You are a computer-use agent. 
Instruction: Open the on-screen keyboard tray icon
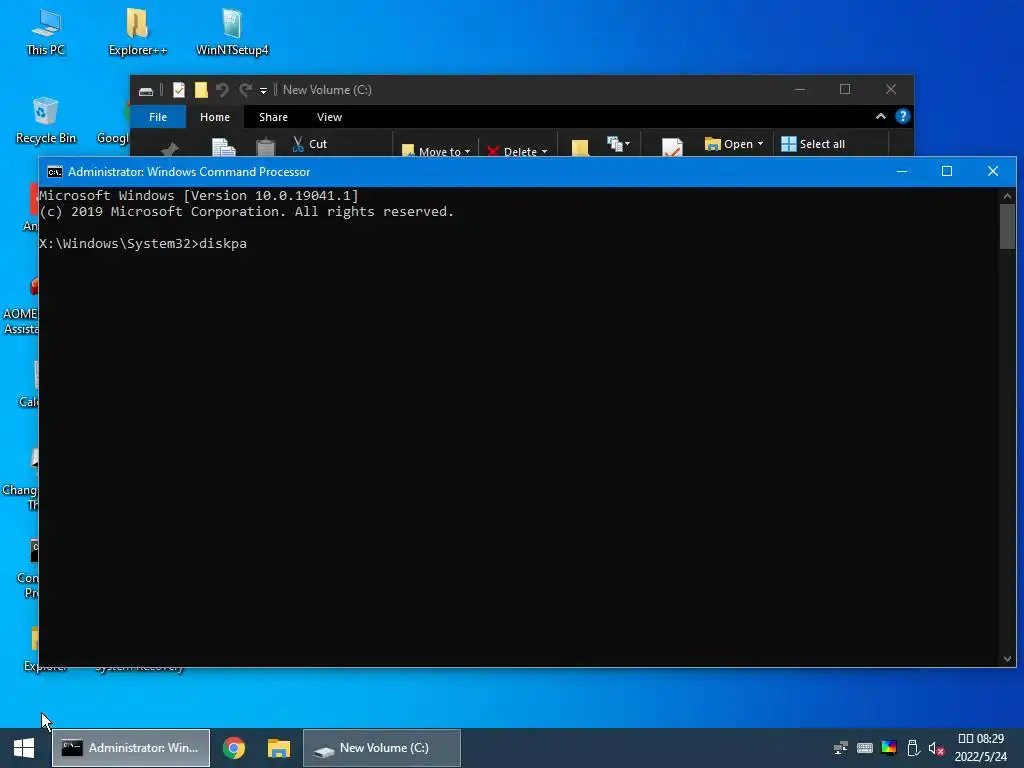click(x=865, y=748)
